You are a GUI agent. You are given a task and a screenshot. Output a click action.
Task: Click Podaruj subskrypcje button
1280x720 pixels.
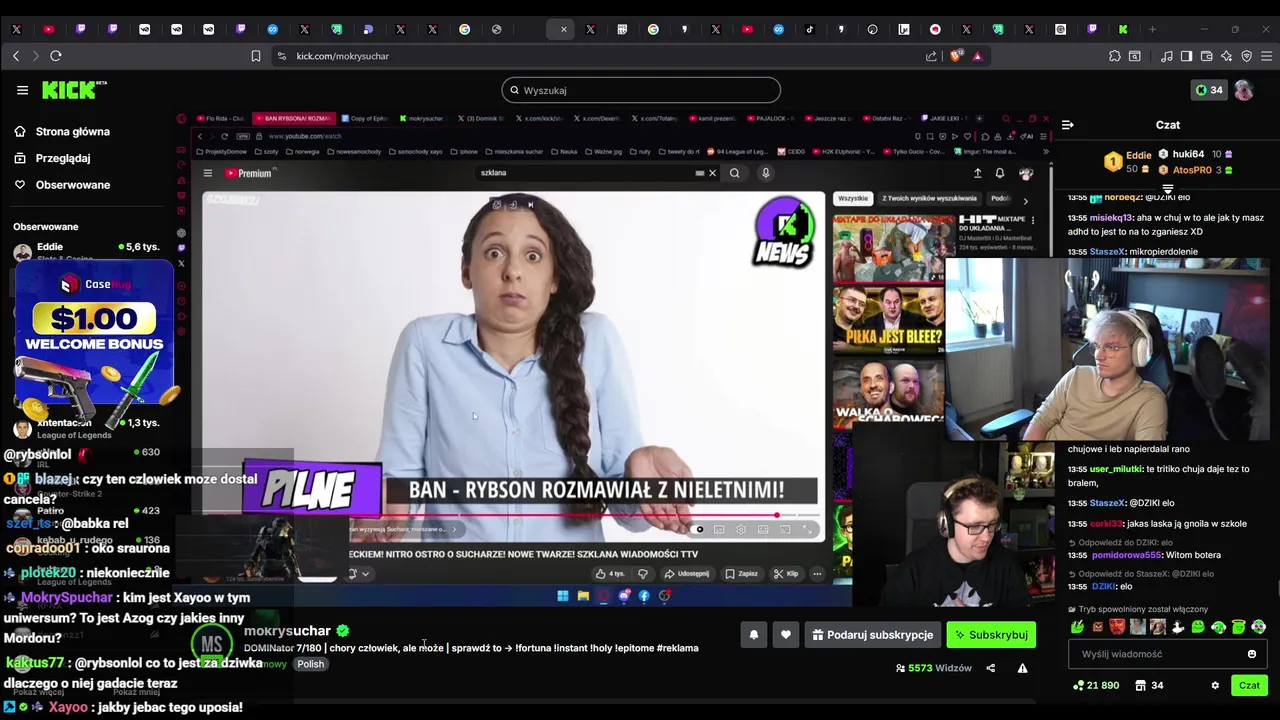[873, 635]
